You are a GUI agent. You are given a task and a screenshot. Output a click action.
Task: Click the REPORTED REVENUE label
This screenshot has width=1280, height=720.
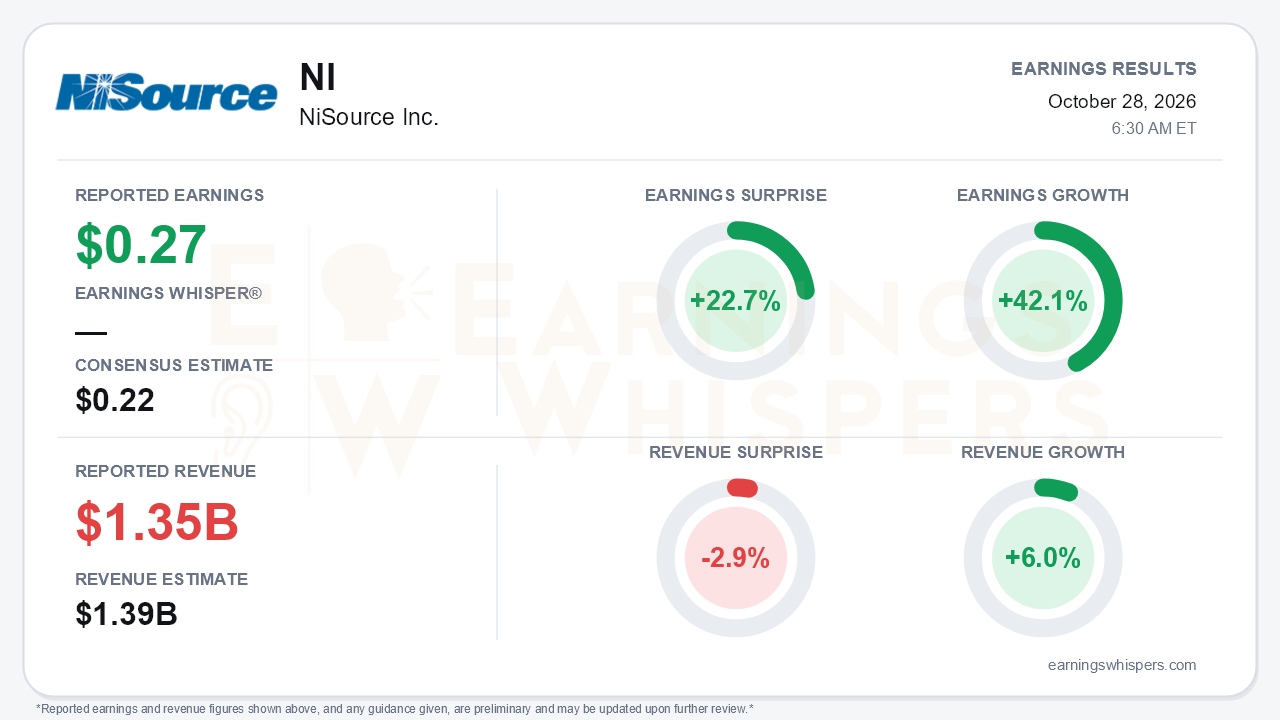pyautogui.click(x=166, y=471)
